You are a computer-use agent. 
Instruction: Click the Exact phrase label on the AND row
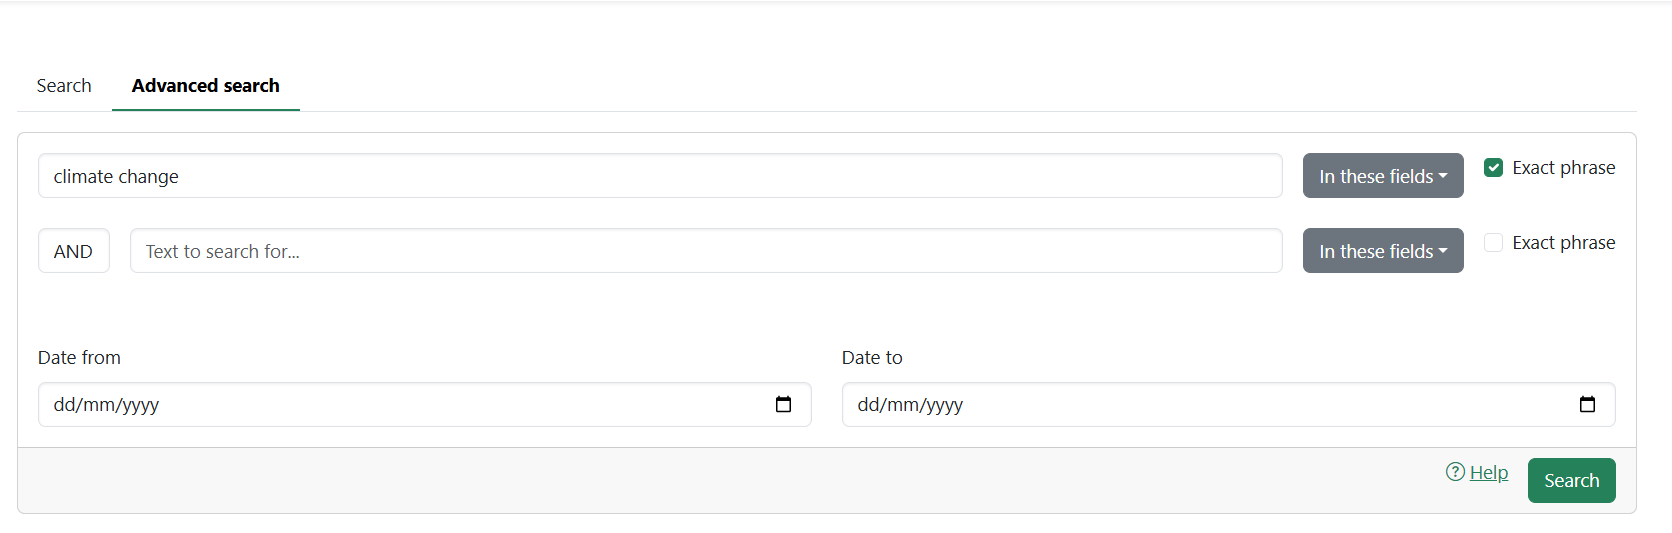click(1563, 243)
